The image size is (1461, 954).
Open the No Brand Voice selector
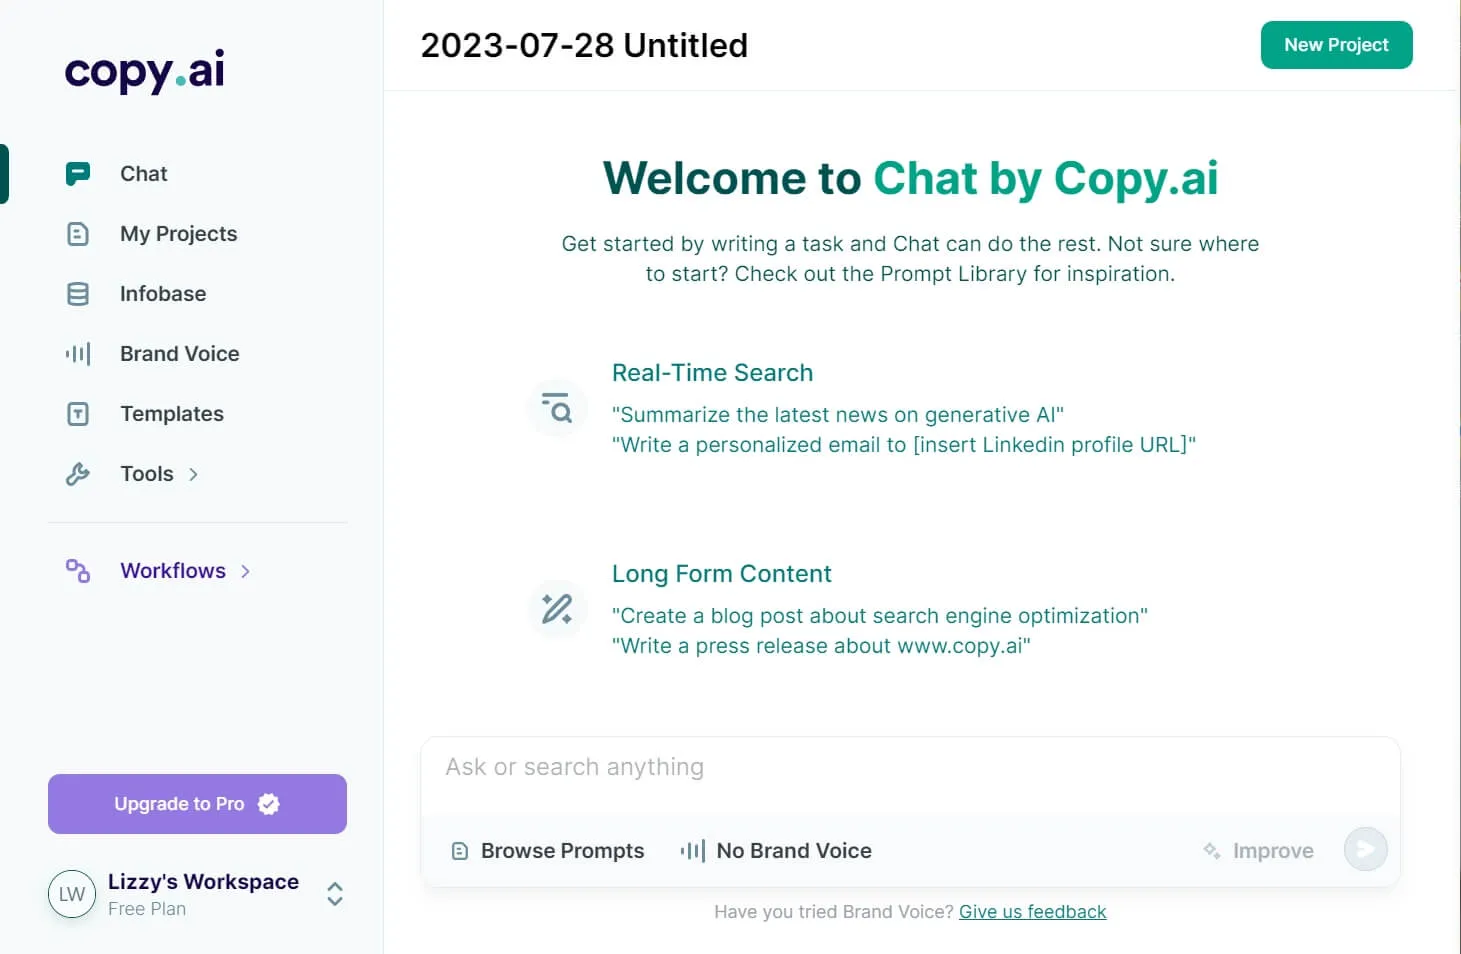point(775,850)
